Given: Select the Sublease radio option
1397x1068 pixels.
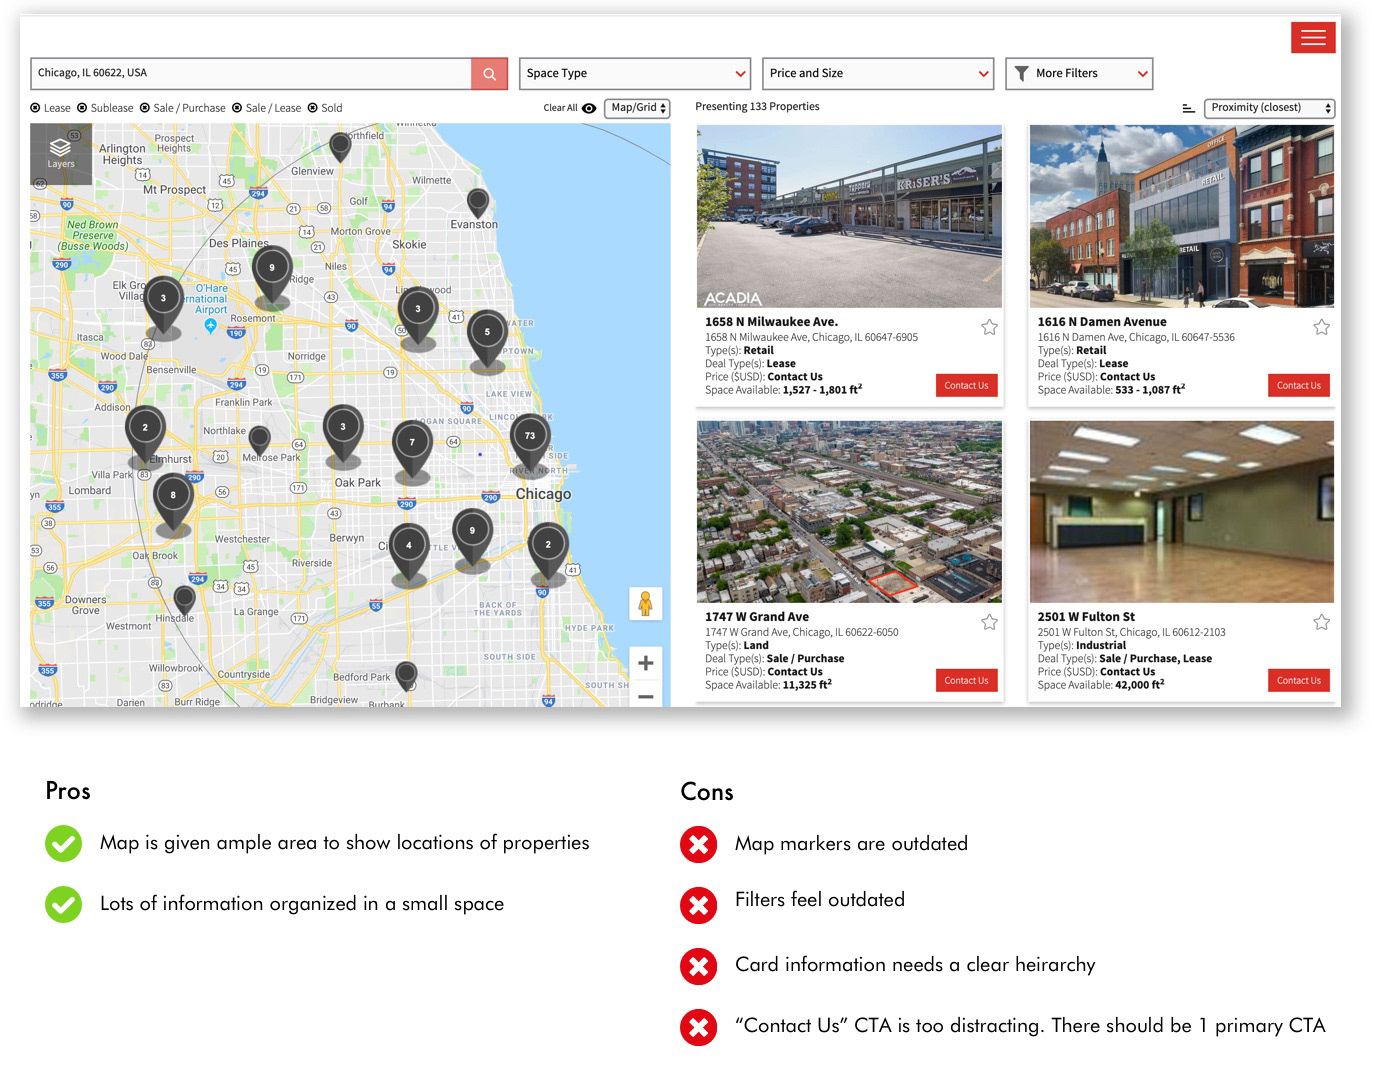Looking at the screenshot, I should tap(82, 108).
